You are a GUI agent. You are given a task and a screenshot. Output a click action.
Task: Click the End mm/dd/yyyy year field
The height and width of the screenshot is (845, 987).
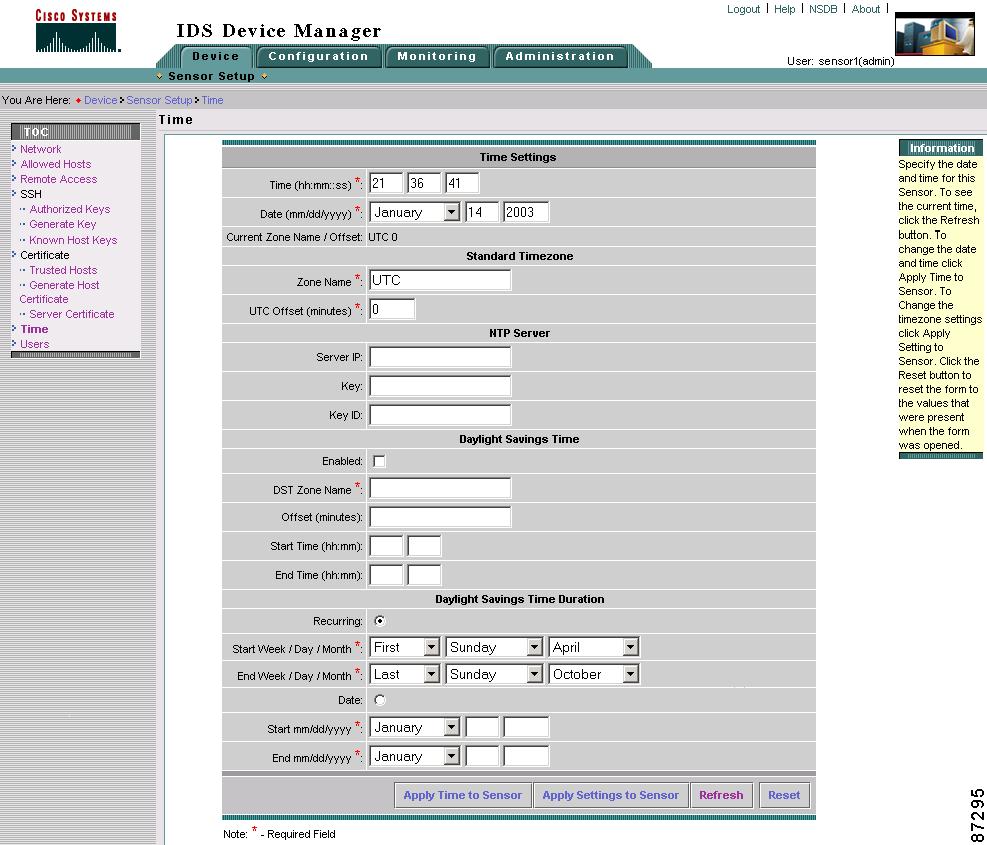coord(526,756)
